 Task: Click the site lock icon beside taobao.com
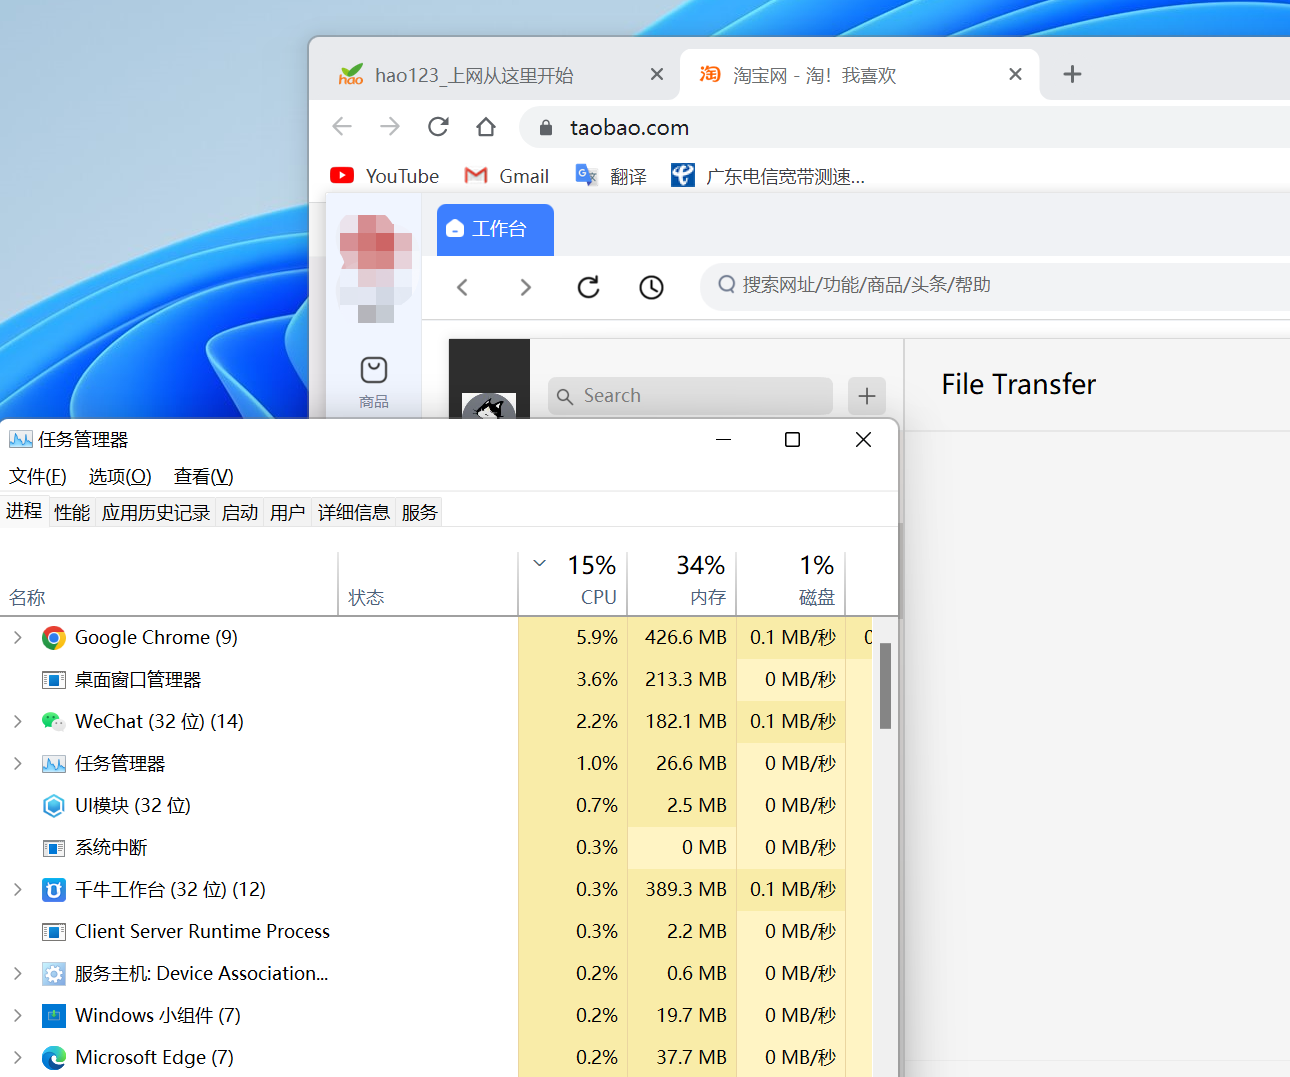(x=546, y=128)
